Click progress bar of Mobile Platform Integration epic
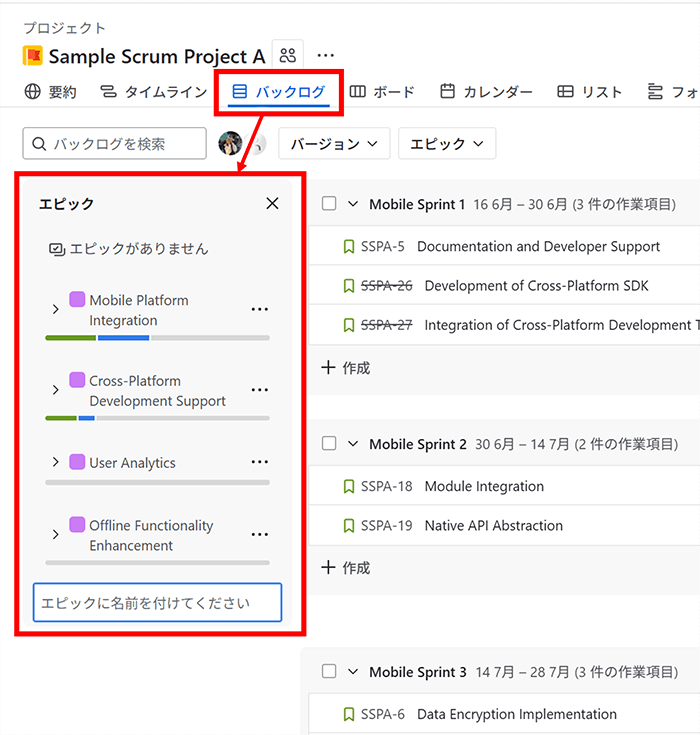Screen dimensions: 700x735 (158, 338)
